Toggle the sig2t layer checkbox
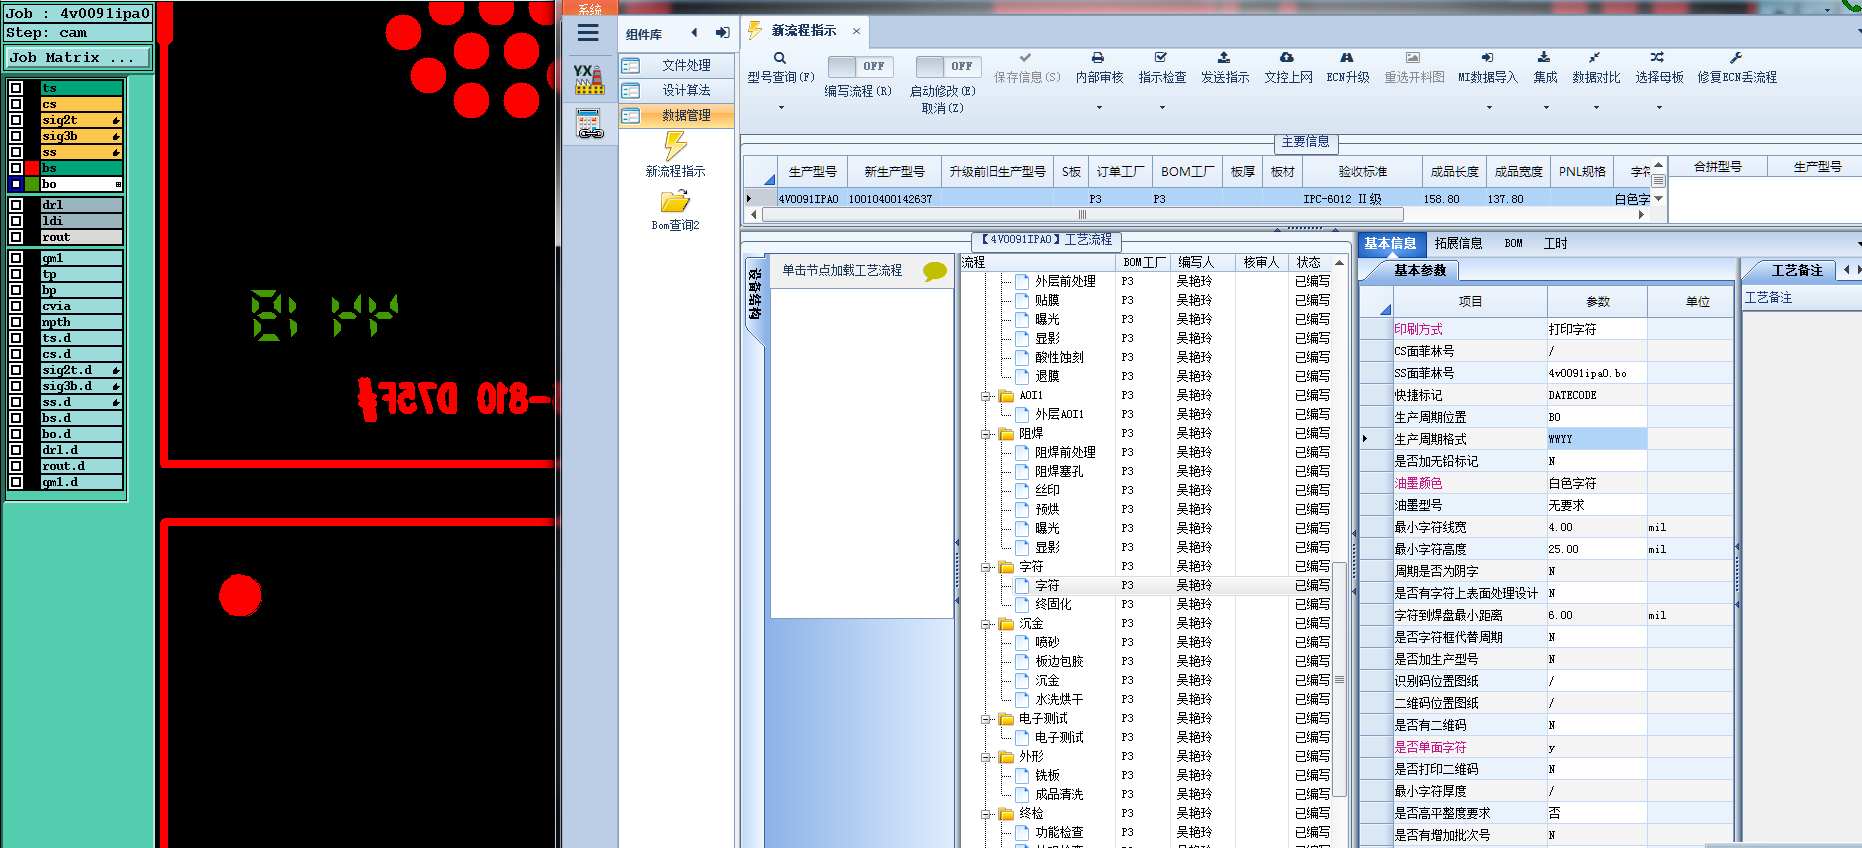This screenshot has height=848, width=1862. coord(16,120)
